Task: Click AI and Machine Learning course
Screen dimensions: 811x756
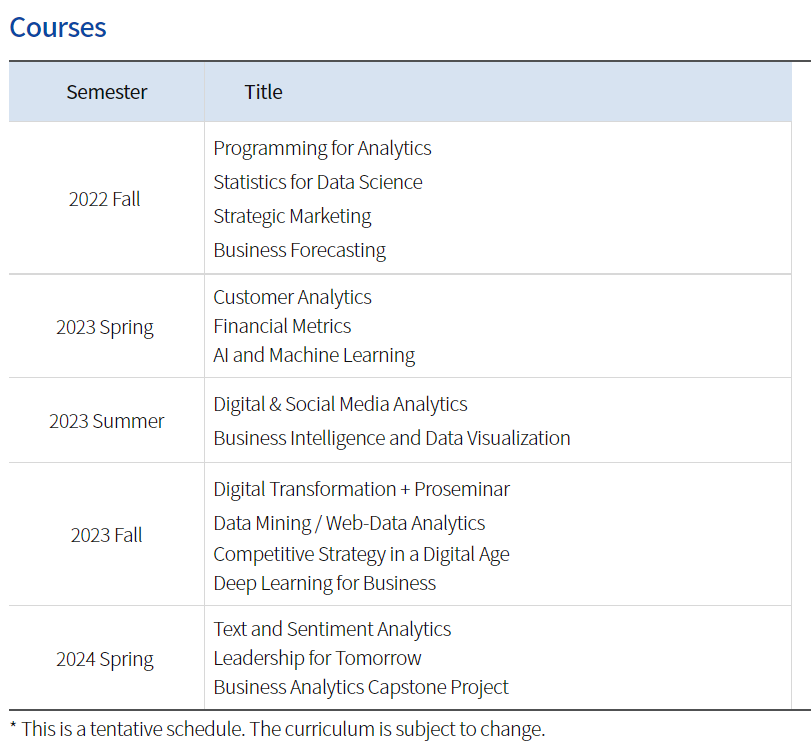Action: (x=314, y=355)
